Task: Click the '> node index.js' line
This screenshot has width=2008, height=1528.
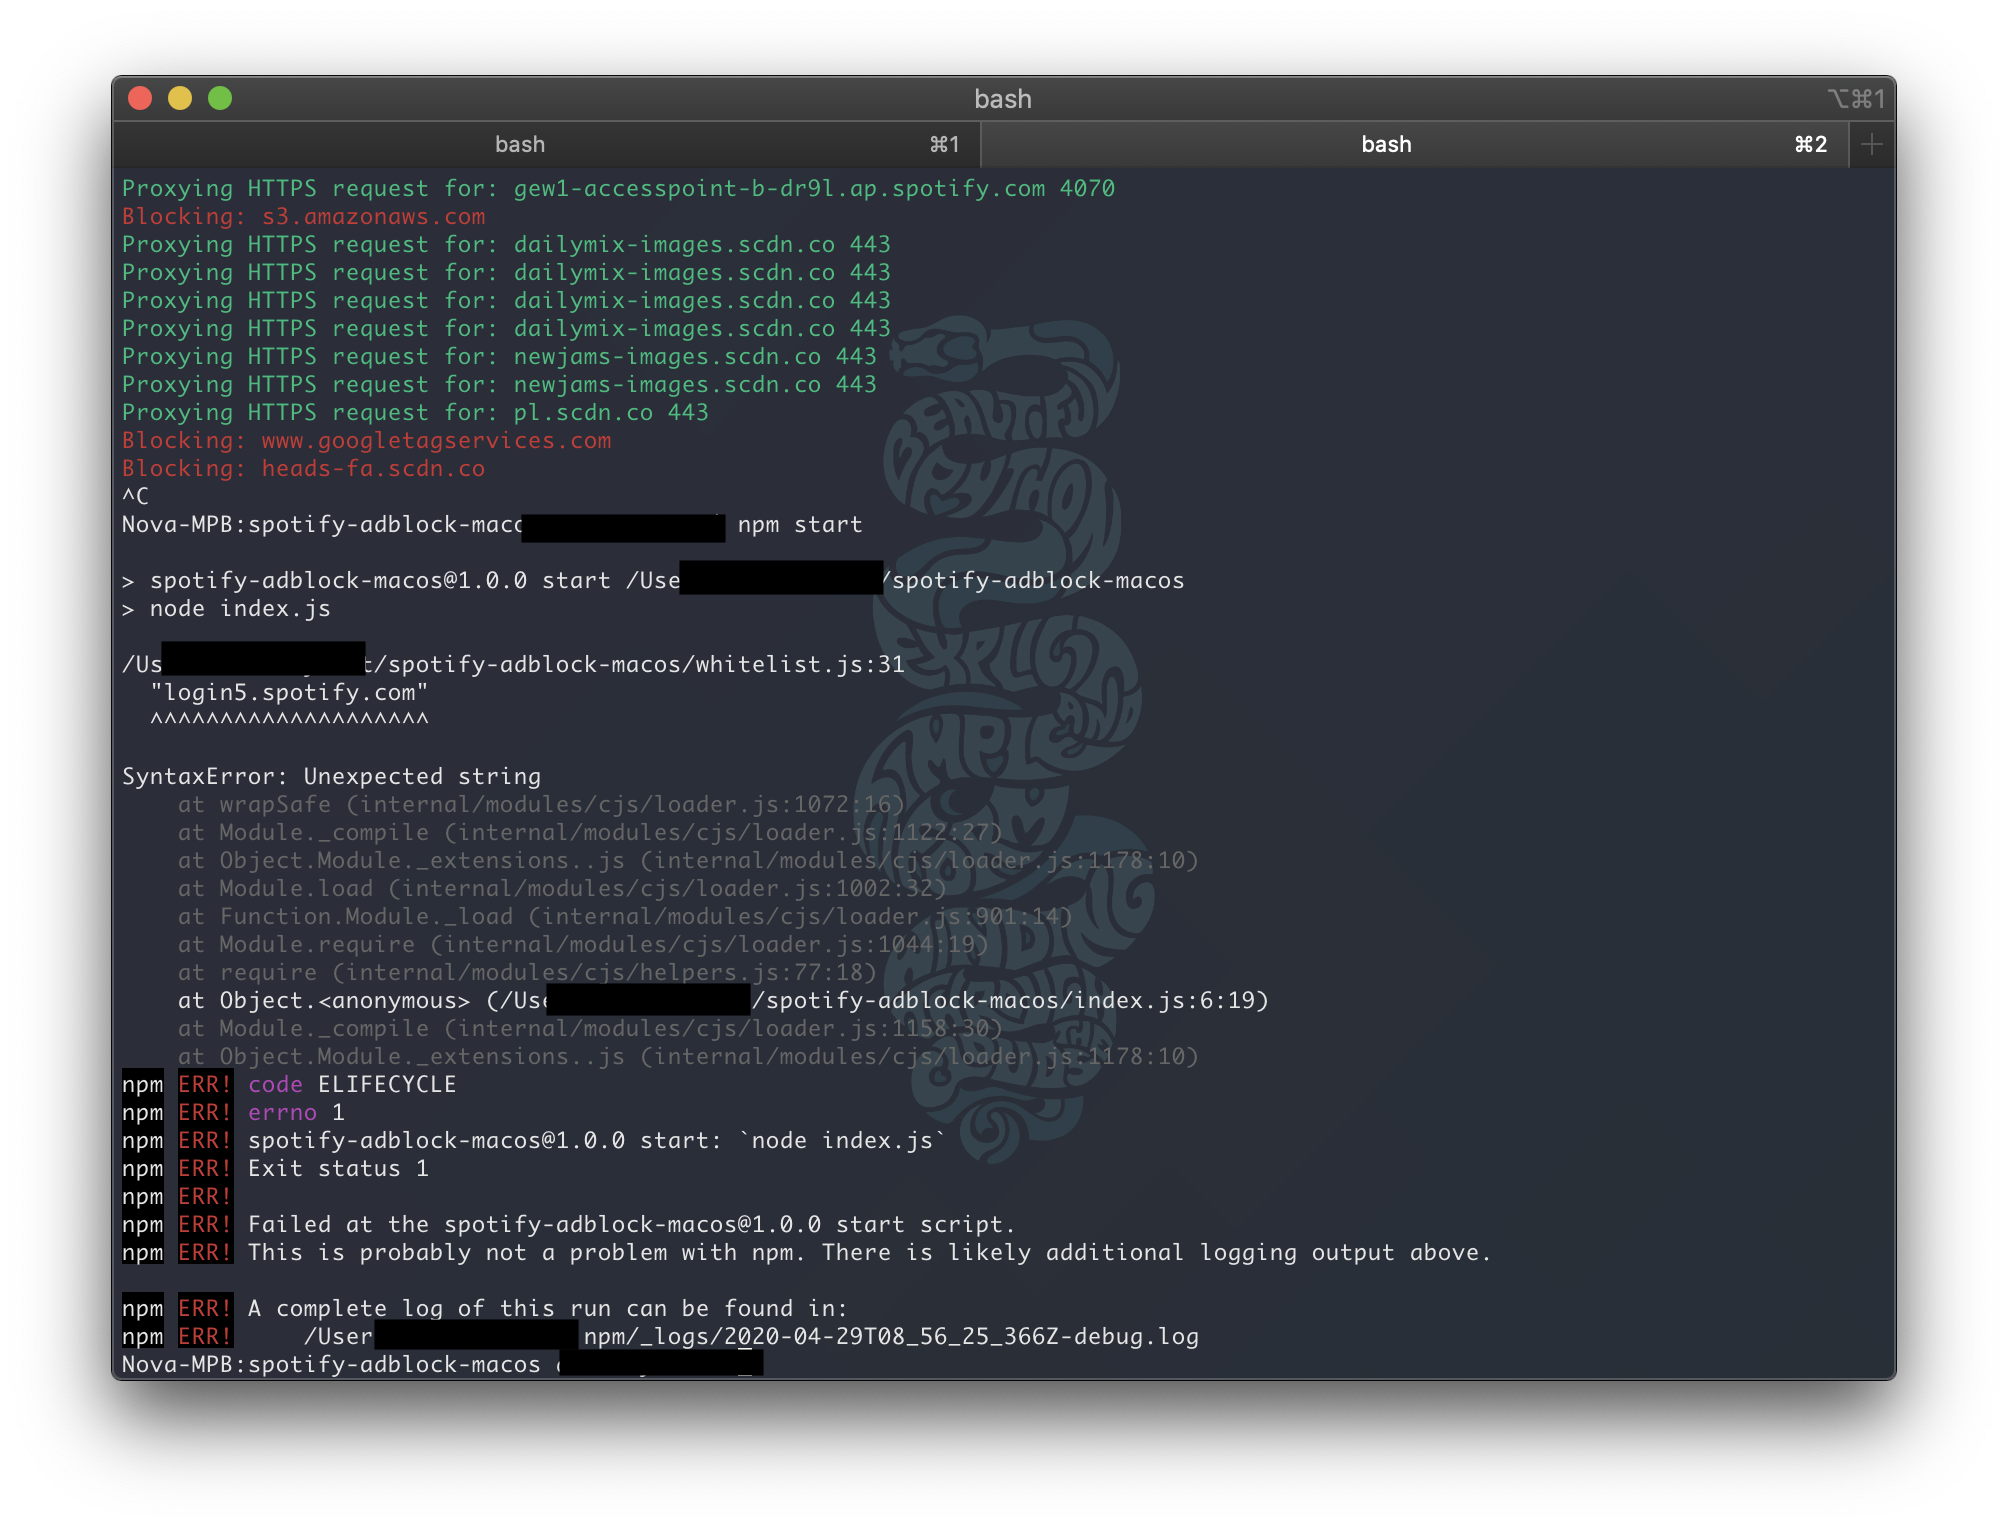Action: 226,608
